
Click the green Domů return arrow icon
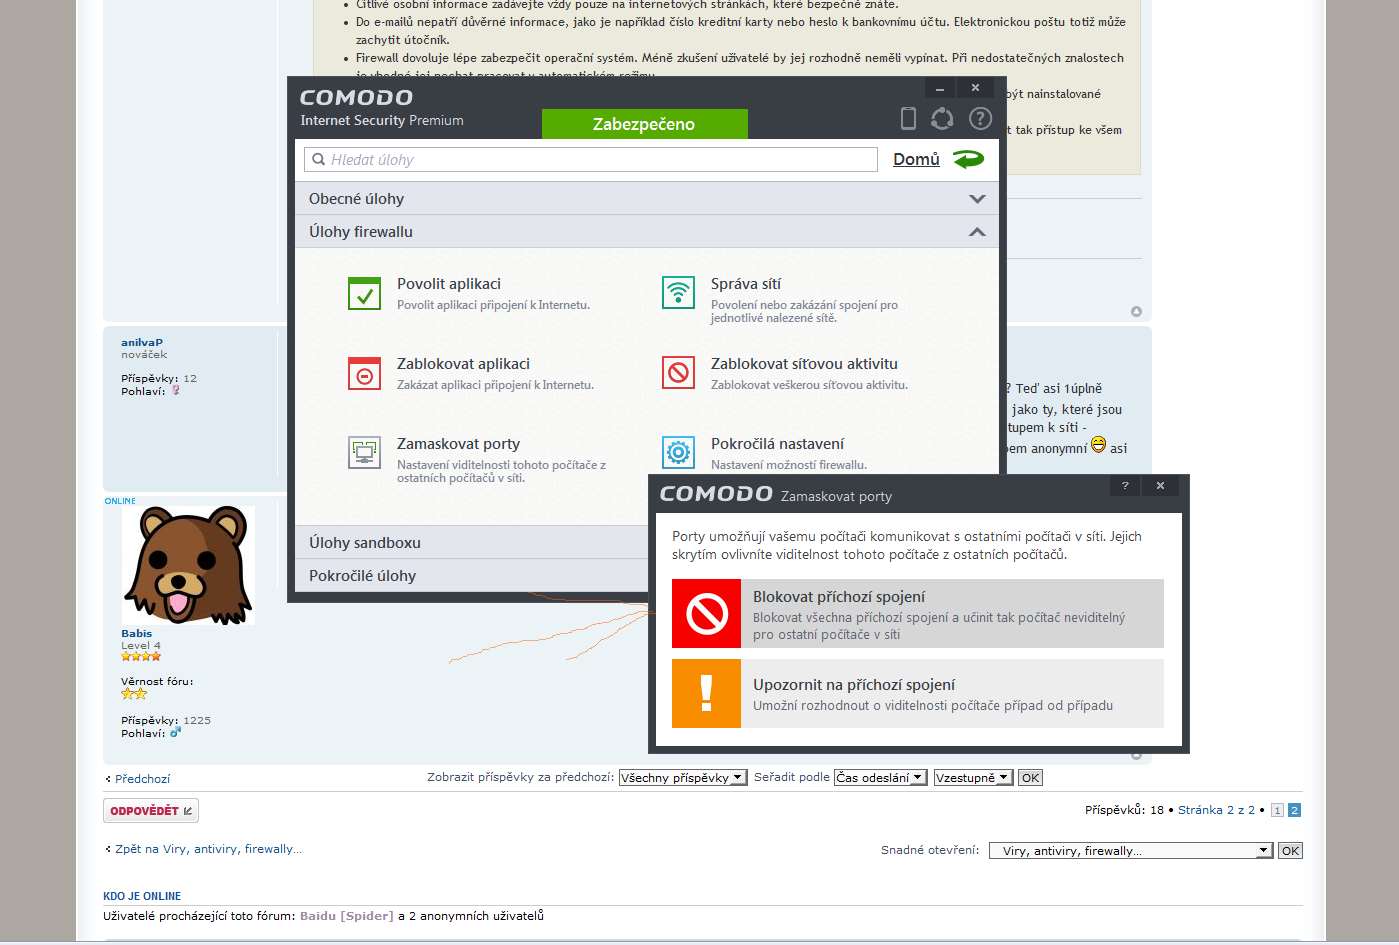968,159
